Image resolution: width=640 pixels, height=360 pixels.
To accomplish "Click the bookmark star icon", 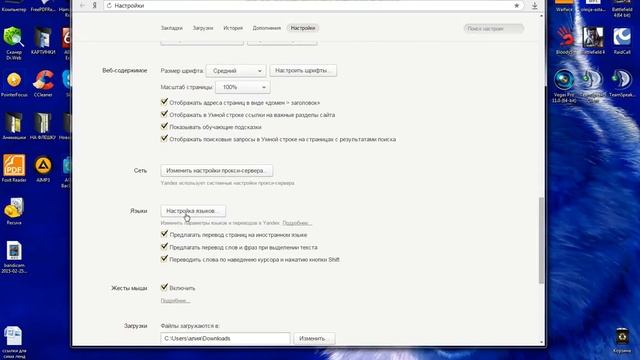I will coord(516,5).
